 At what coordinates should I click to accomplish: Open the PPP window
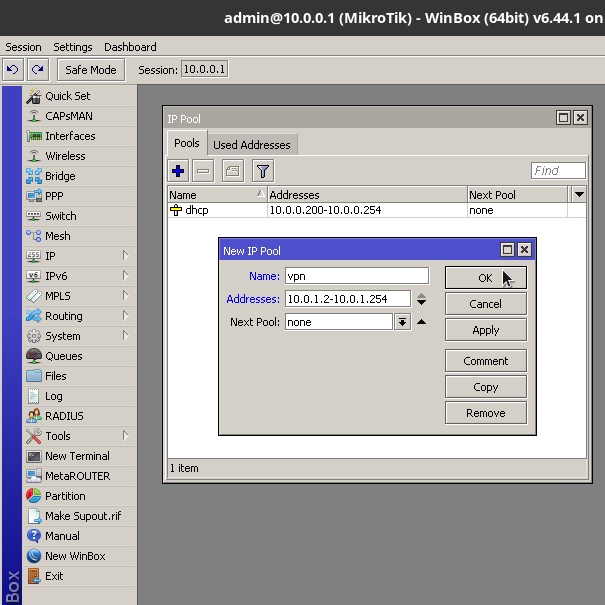coord(80,196)
